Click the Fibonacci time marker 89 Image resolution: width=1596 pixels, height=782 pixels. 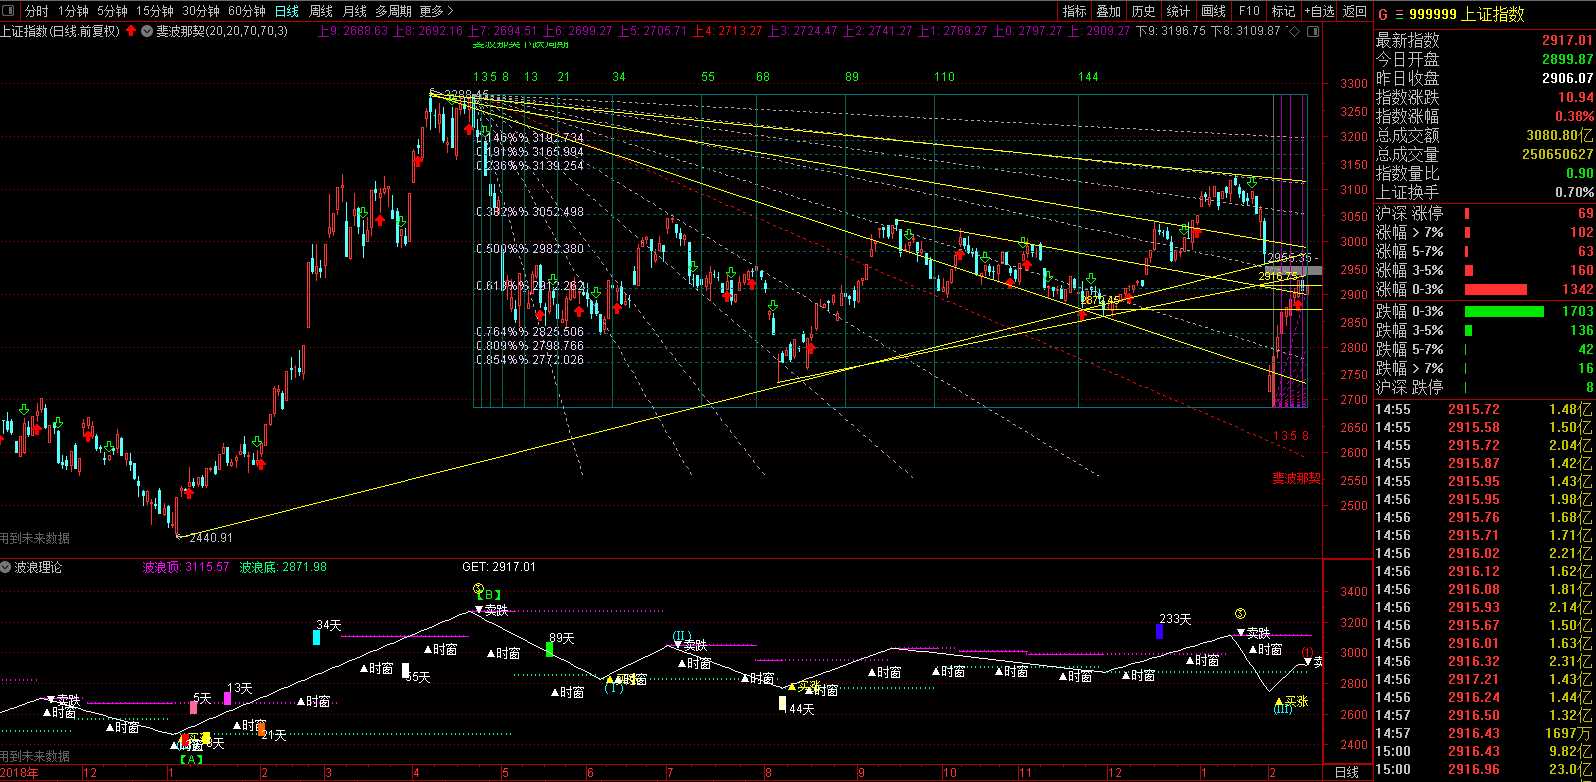pyautogui.click(x=852, y=77)
